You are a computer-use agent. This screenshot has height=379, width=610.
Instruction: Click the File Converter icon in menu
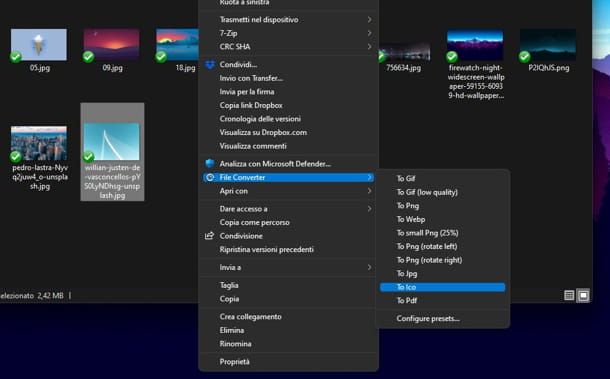point(210,177)
